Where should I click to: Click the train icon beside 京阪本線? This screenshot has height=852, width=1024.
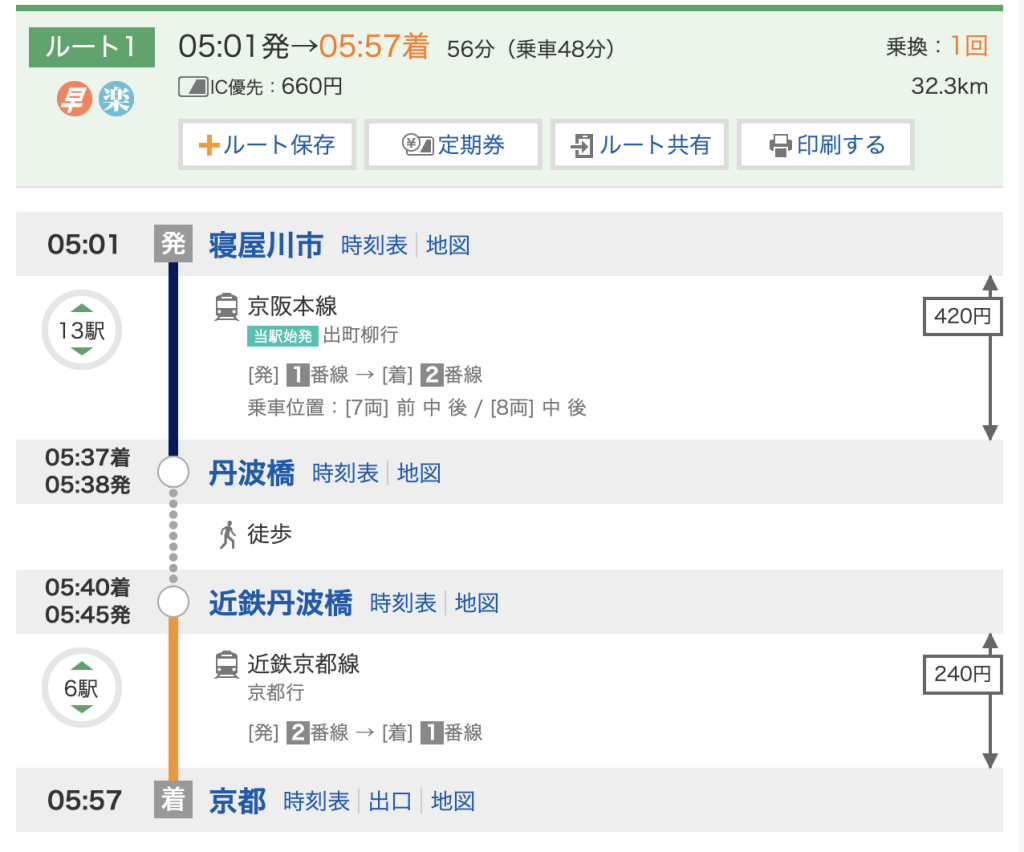pos(227,306)
